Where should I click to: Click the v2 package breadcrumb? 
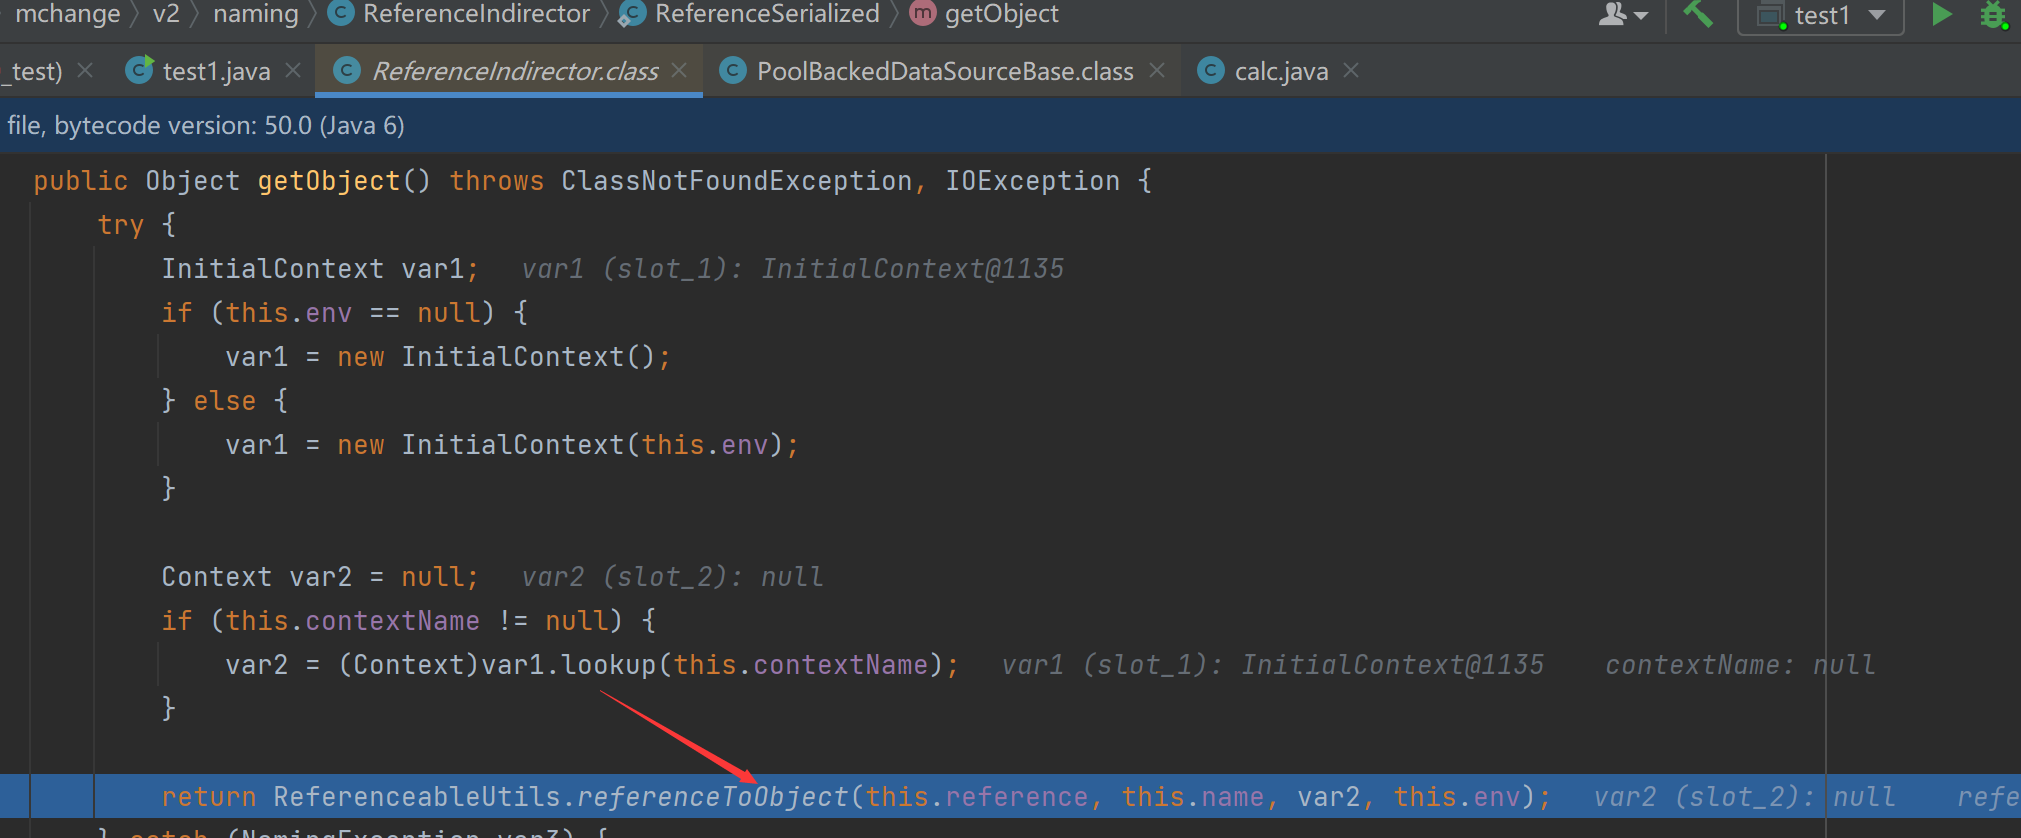(166, 14)
